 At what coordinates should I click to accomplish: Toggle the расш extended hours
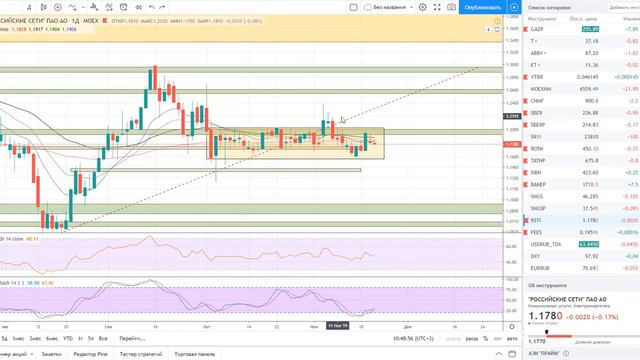coord(472,338)
